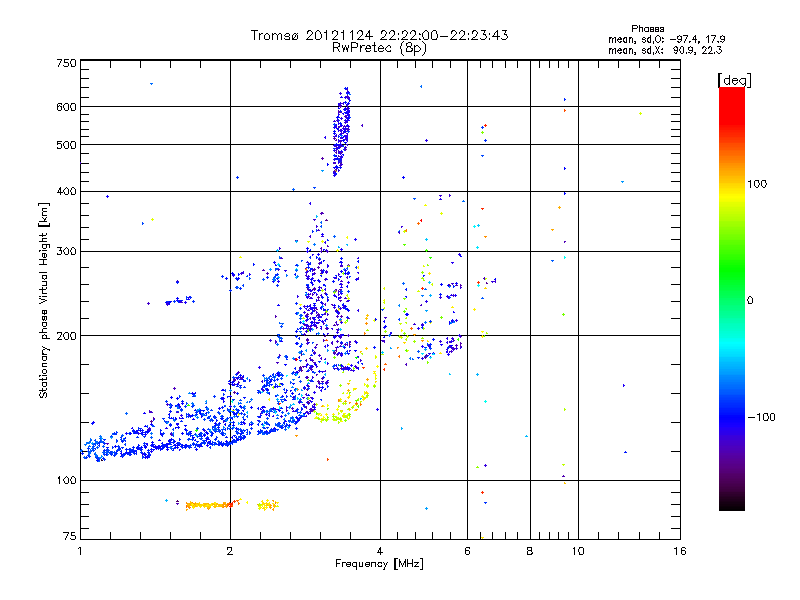
Task: Click the 'RwPretec (8p)' subtitle
Action: [379, 48]
